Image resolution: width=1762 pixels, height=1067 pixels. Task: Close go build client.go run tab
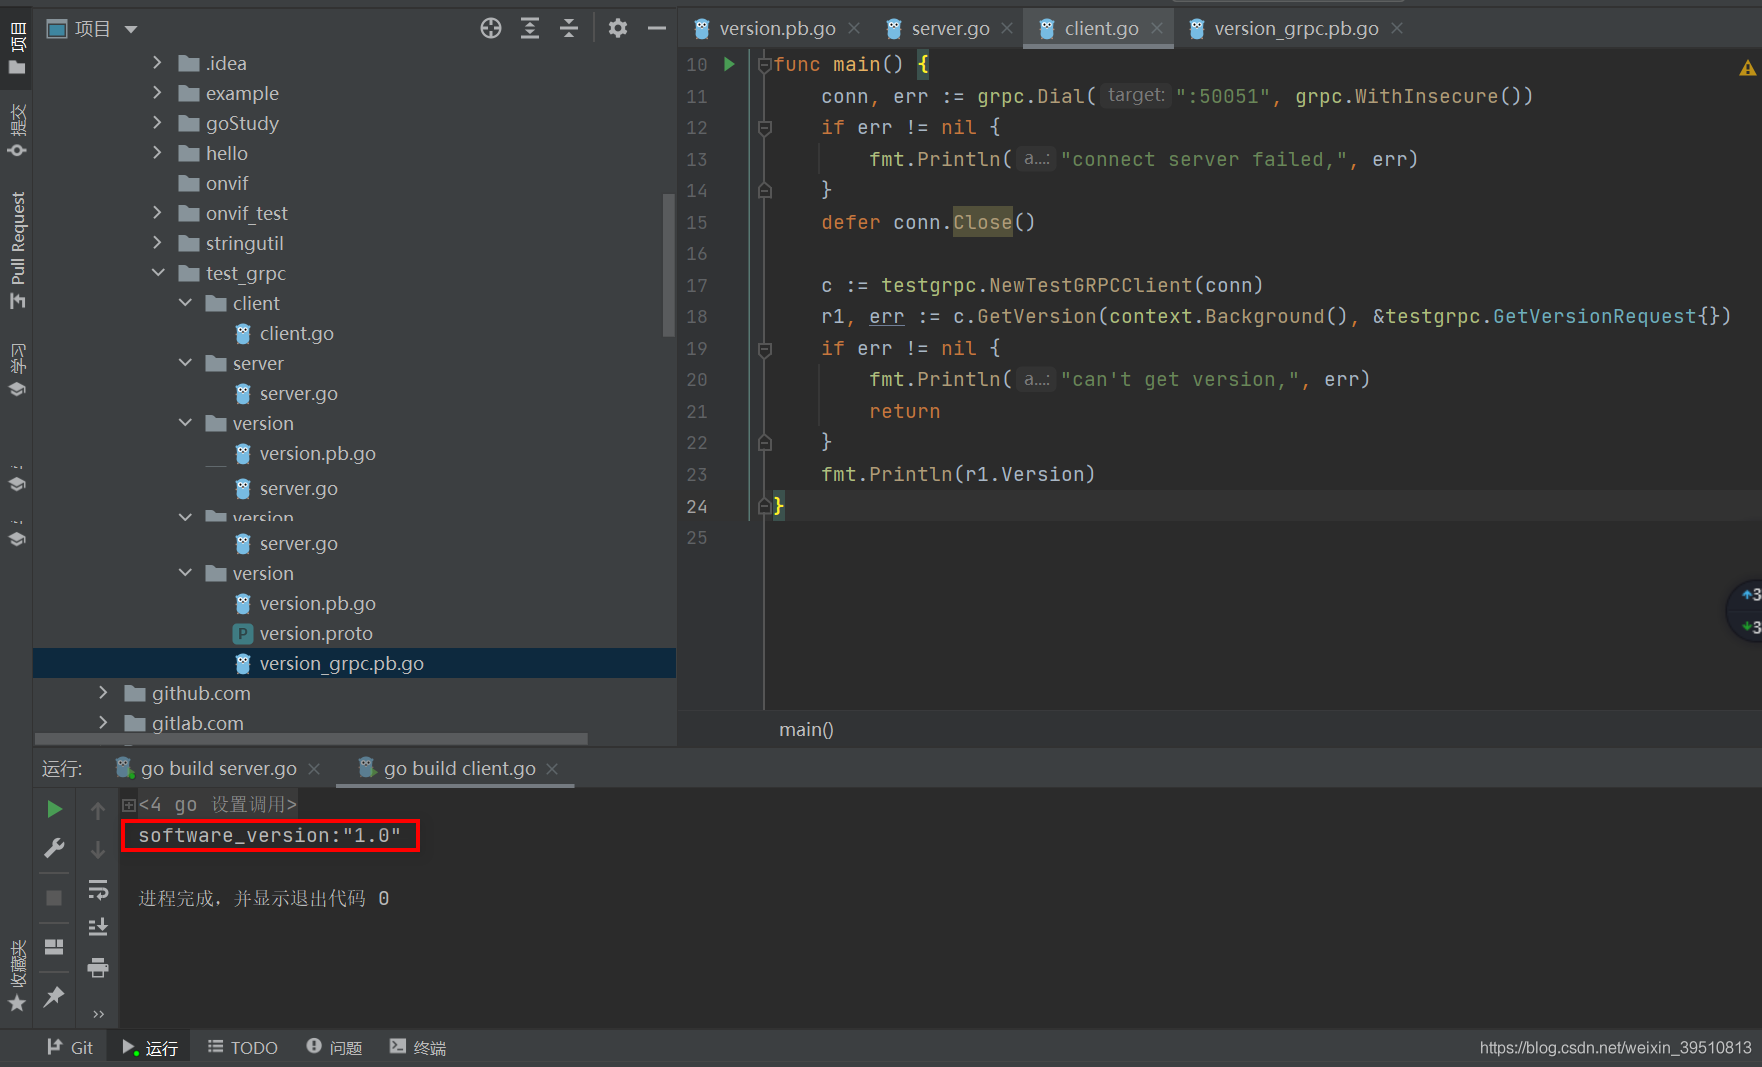click(552, 768)
